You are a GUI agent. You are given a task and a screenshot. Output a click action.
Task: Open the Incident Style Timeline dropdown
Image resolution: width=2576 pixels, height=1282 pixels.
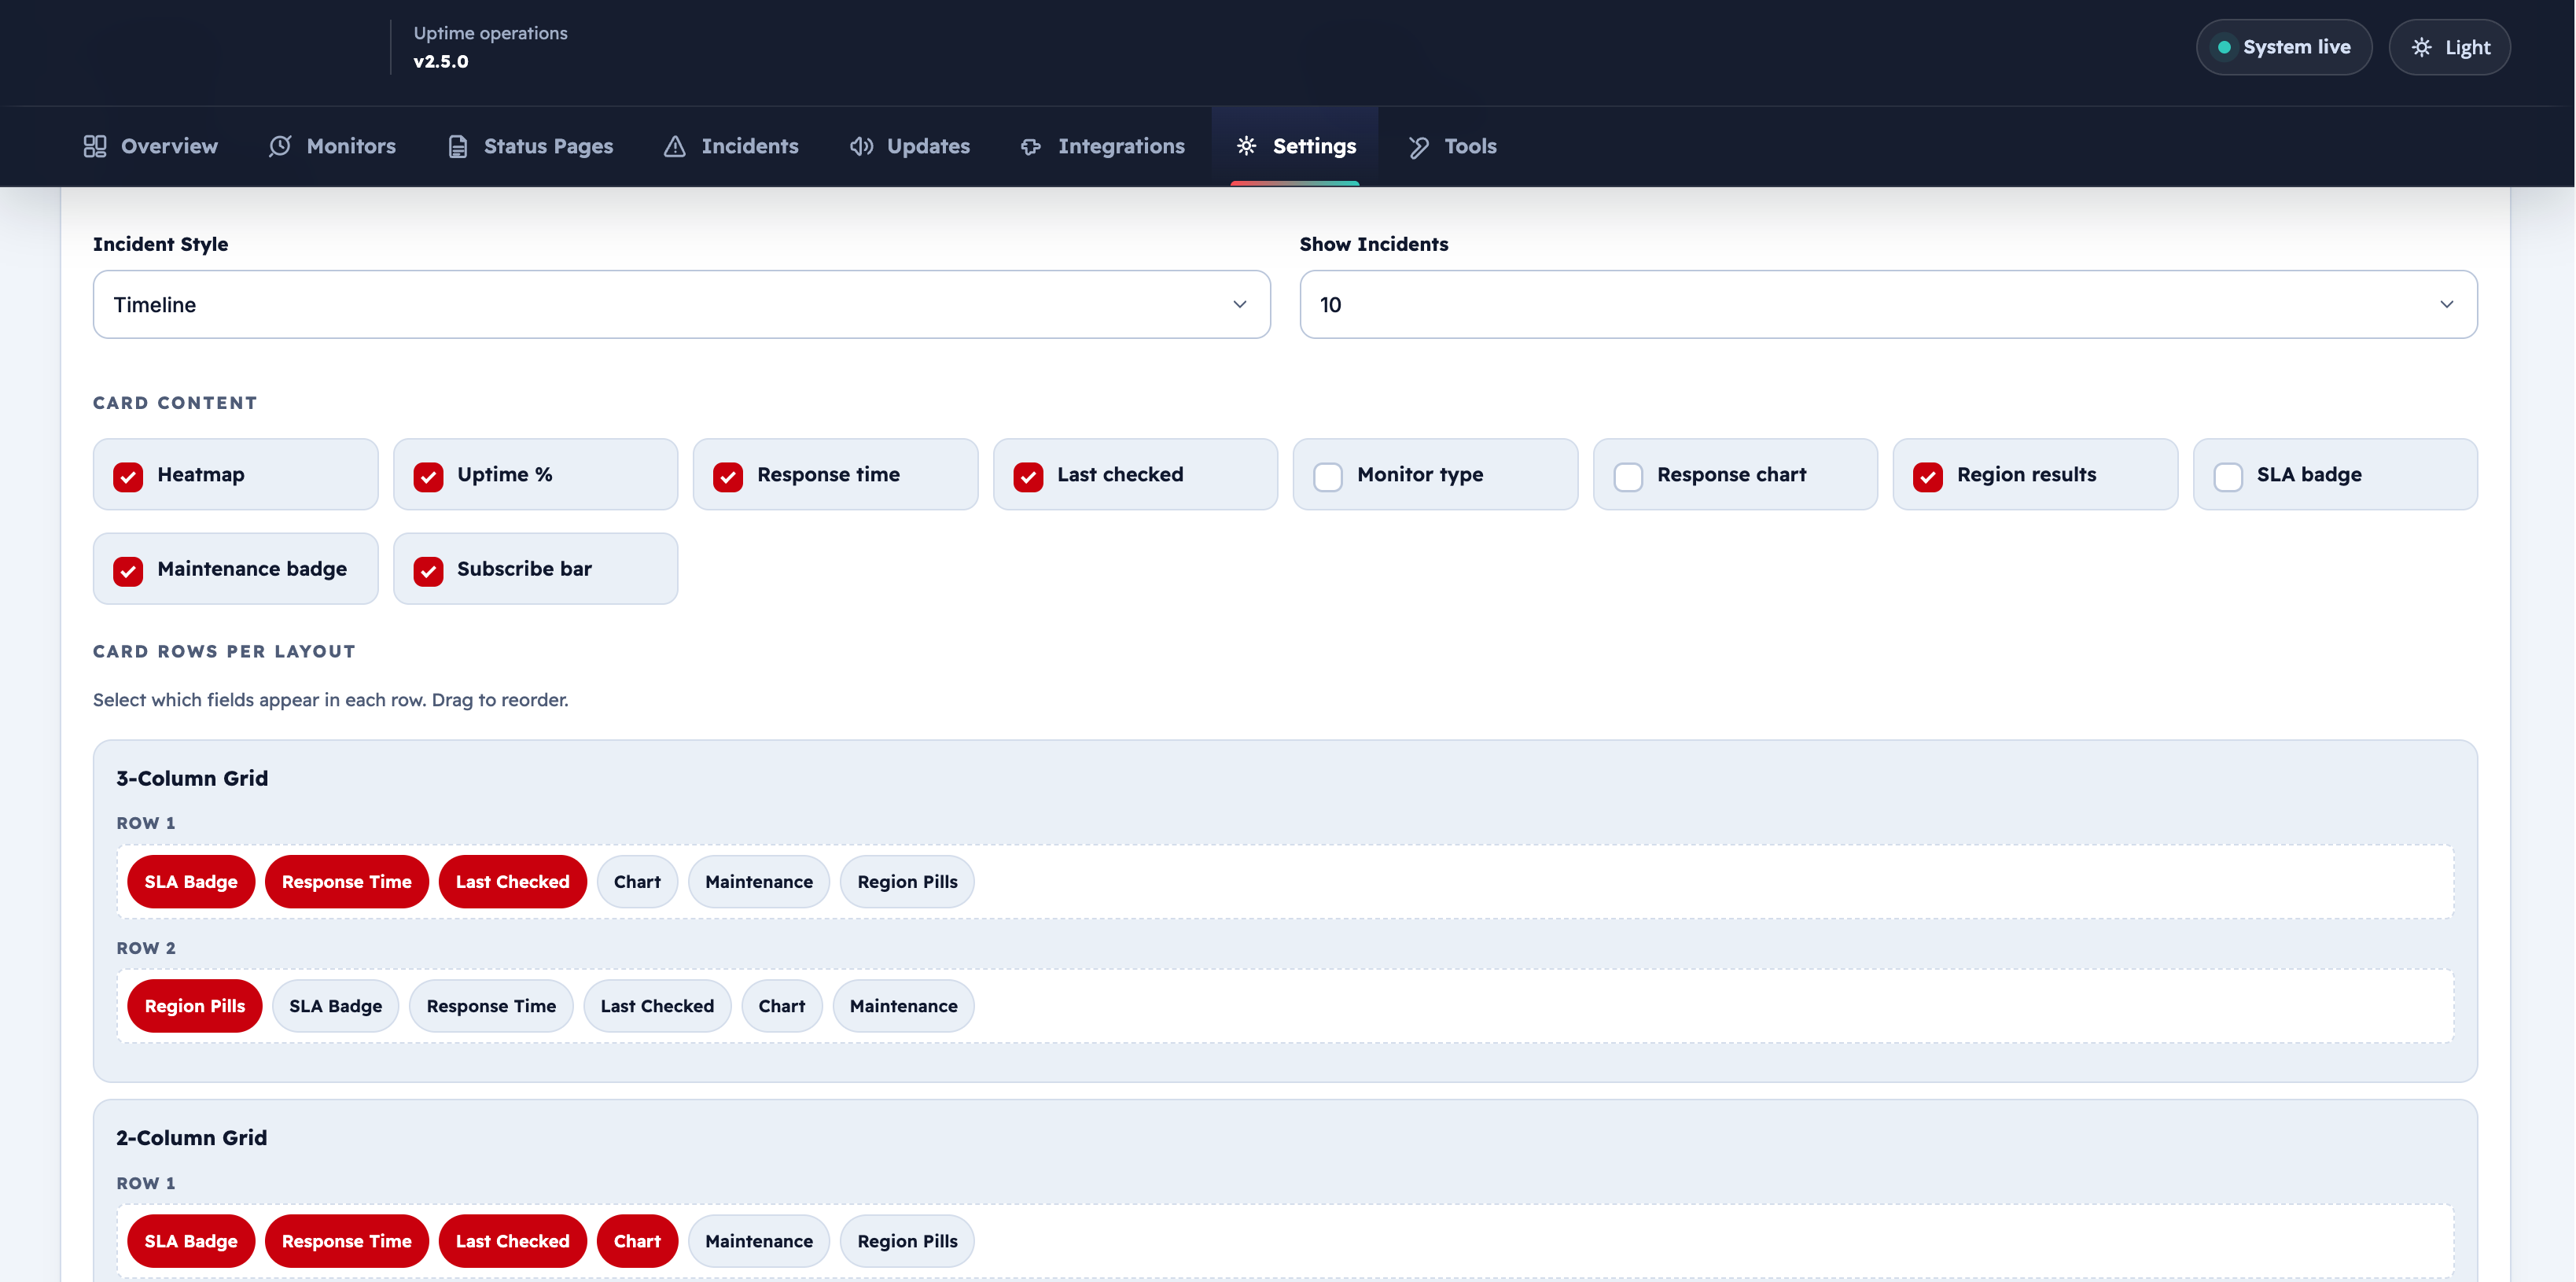pyautogui.click(x=682, y=304)
